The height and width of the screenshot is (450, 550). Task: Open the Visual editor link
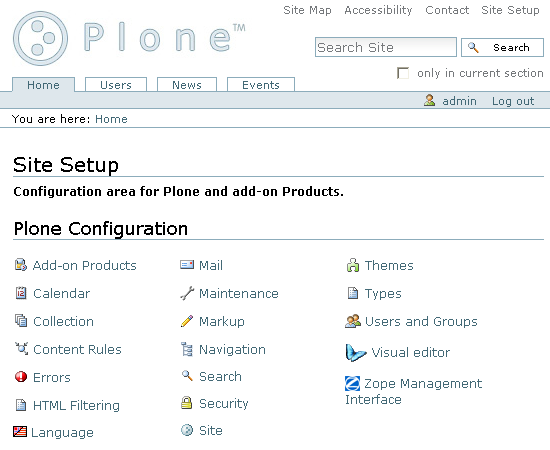(411, 352)
